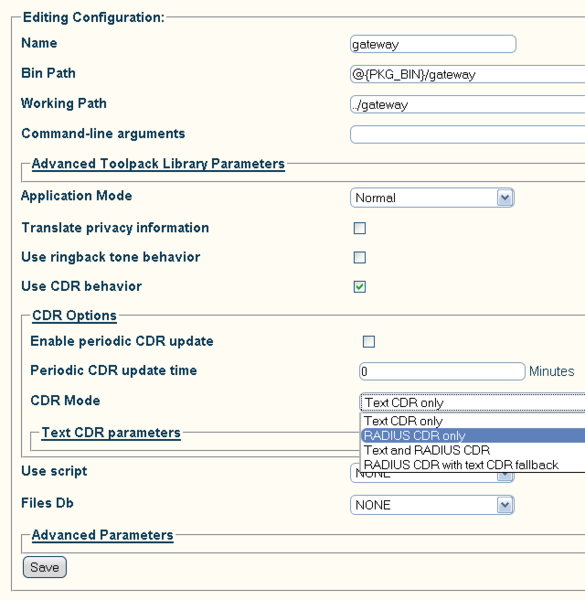Focus the Command-line arguments field
Viewport: 585px width, 600px height.
coord(468,134)
